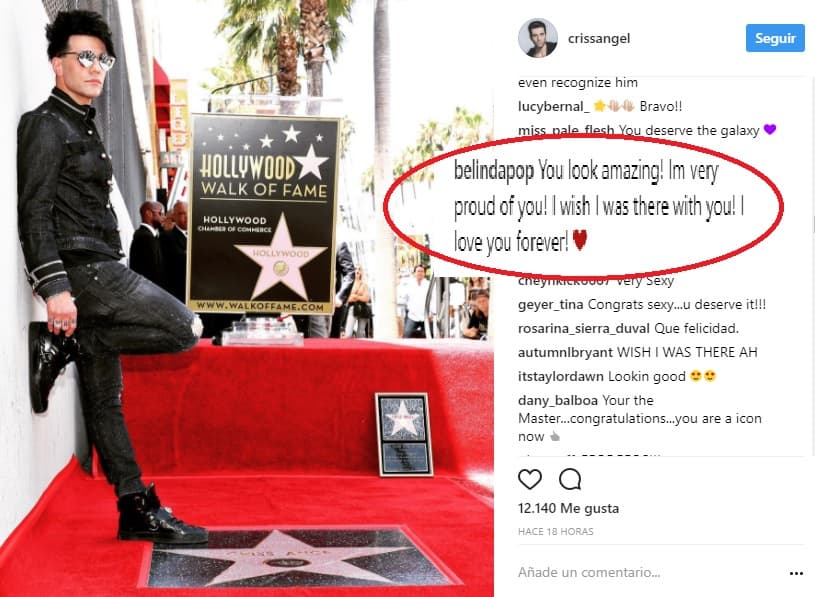The height and width of the screenshot is (597, 815).
Task: Open rosarina_sierra_duval commenter profile
Action: coord(584,328)
